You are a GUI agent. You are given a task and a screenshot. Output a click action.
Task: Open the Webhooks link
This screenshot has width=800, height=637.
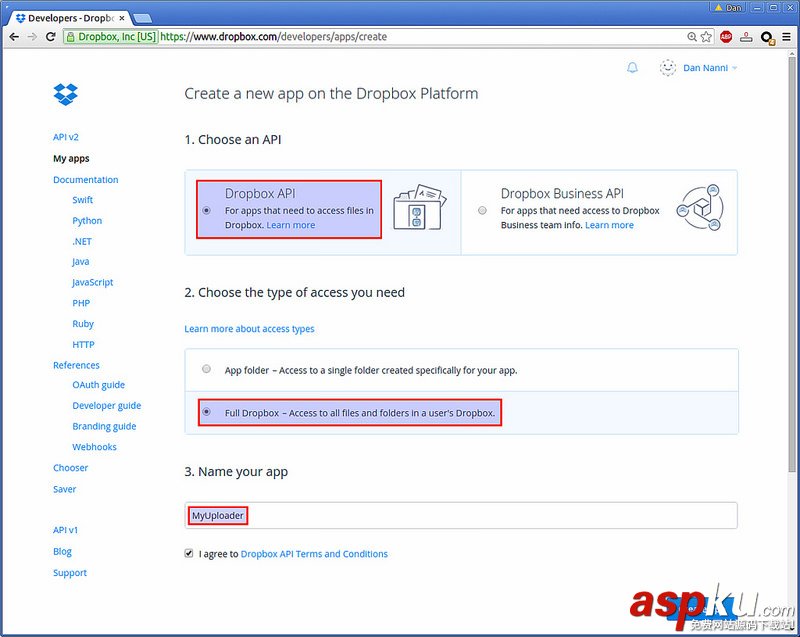click(94, 447)
